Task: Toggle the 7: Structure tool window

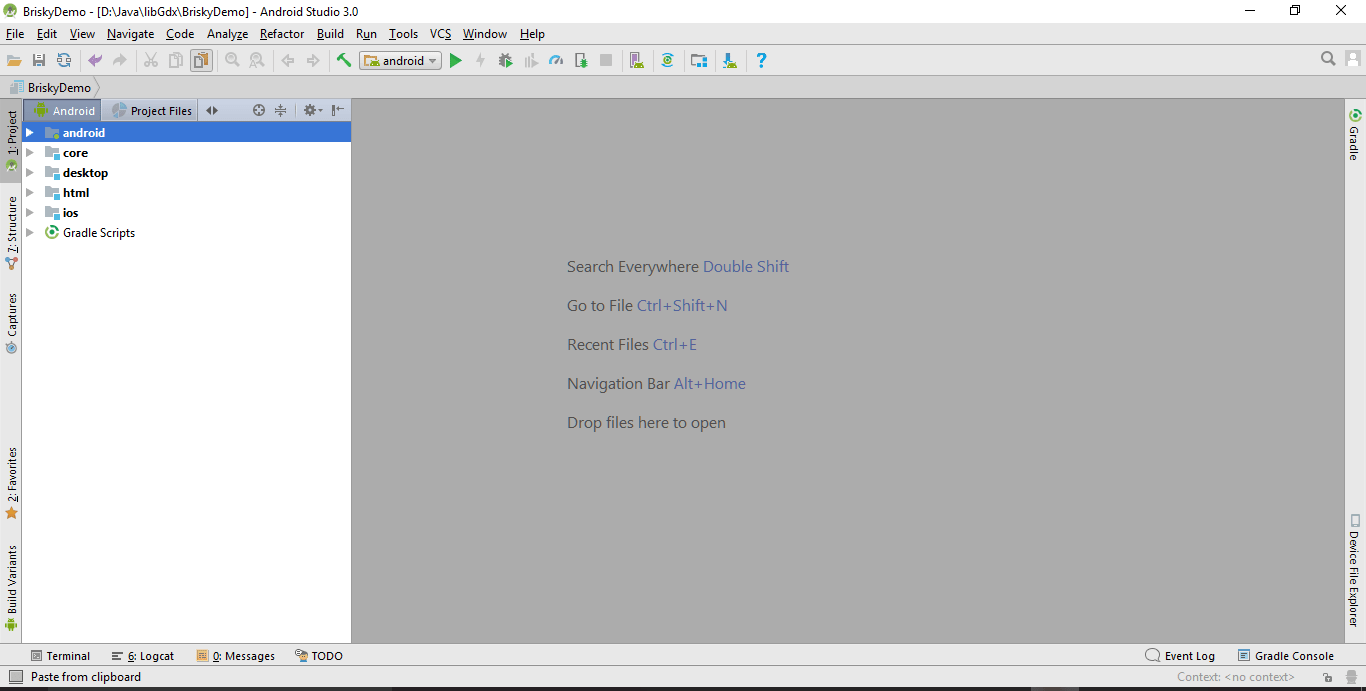Action: (11, 233)
